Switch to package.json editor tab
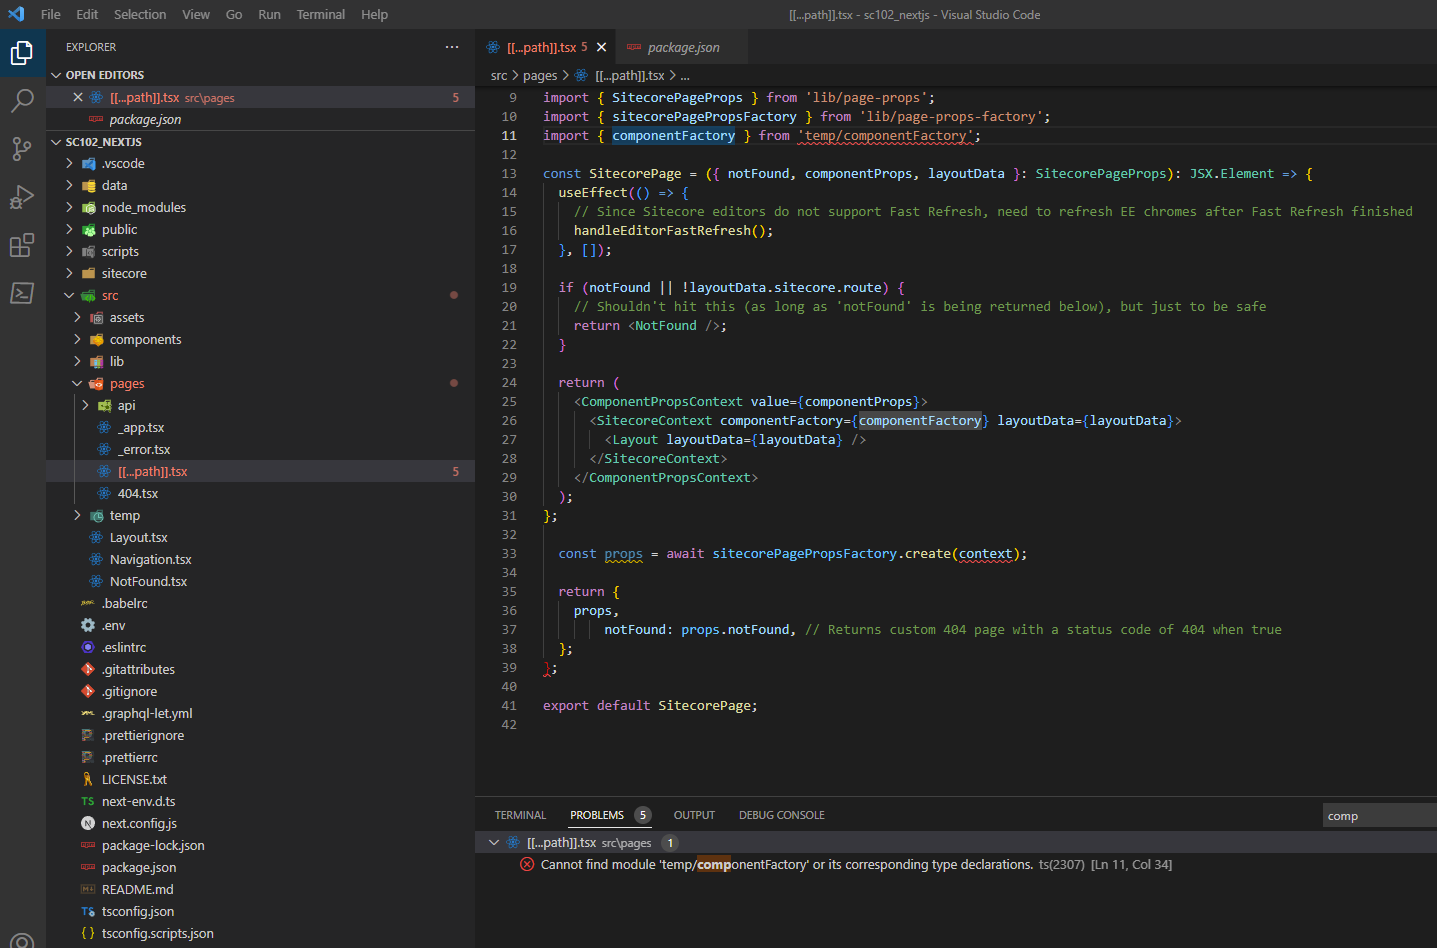This screenshot has height=948, width=1437. pos(683,47)
